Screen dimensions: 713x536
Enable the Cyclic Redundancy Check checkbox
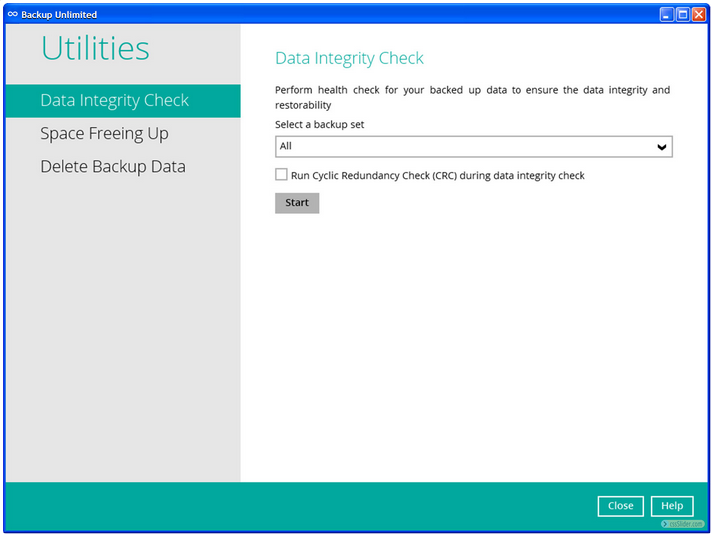[281, 175]
